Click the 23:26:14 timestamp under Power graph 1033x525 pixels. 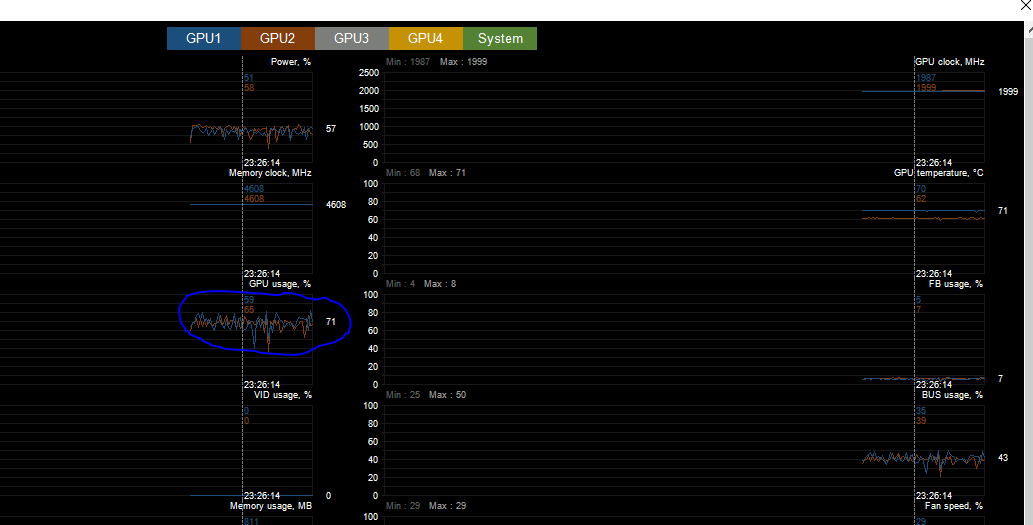pyautogui.click(x=262, y=163)
